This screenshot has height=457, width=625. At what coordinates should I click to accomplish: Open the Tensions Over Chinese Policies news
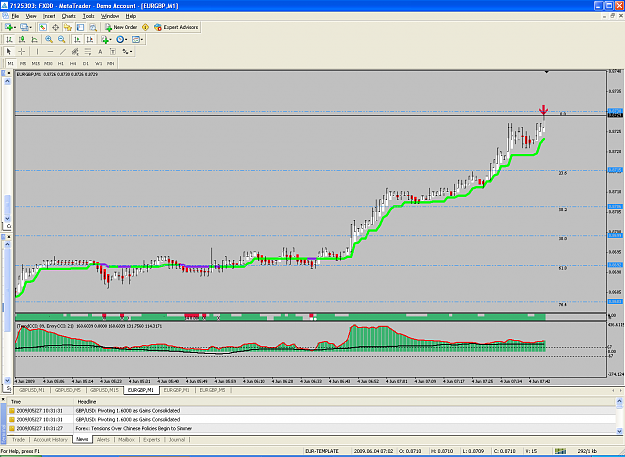[312, 428]
